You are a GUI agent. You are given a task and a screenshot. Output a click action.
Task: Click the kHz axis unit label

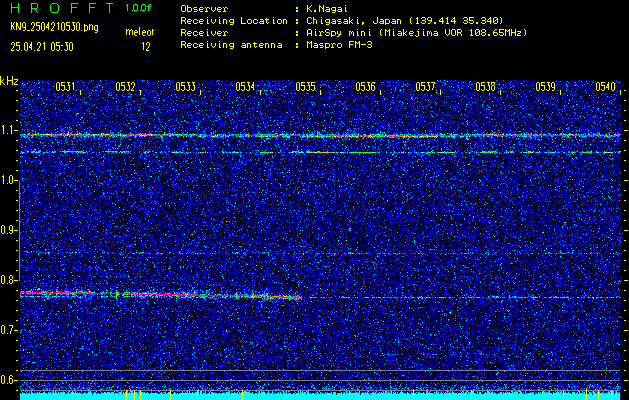coord(9,81)
